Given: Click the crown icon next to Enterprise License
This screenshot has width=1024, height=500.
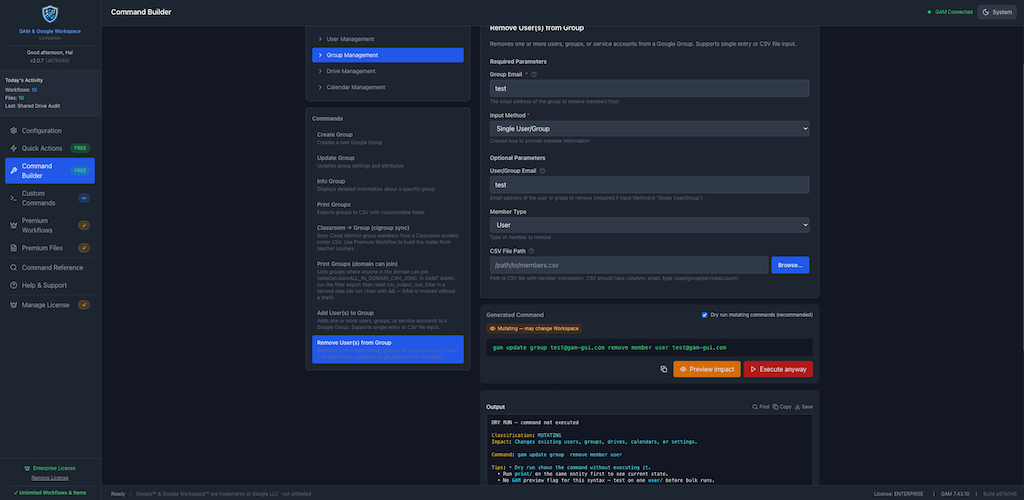Looking at the screenshot, I should pos(27,468).
